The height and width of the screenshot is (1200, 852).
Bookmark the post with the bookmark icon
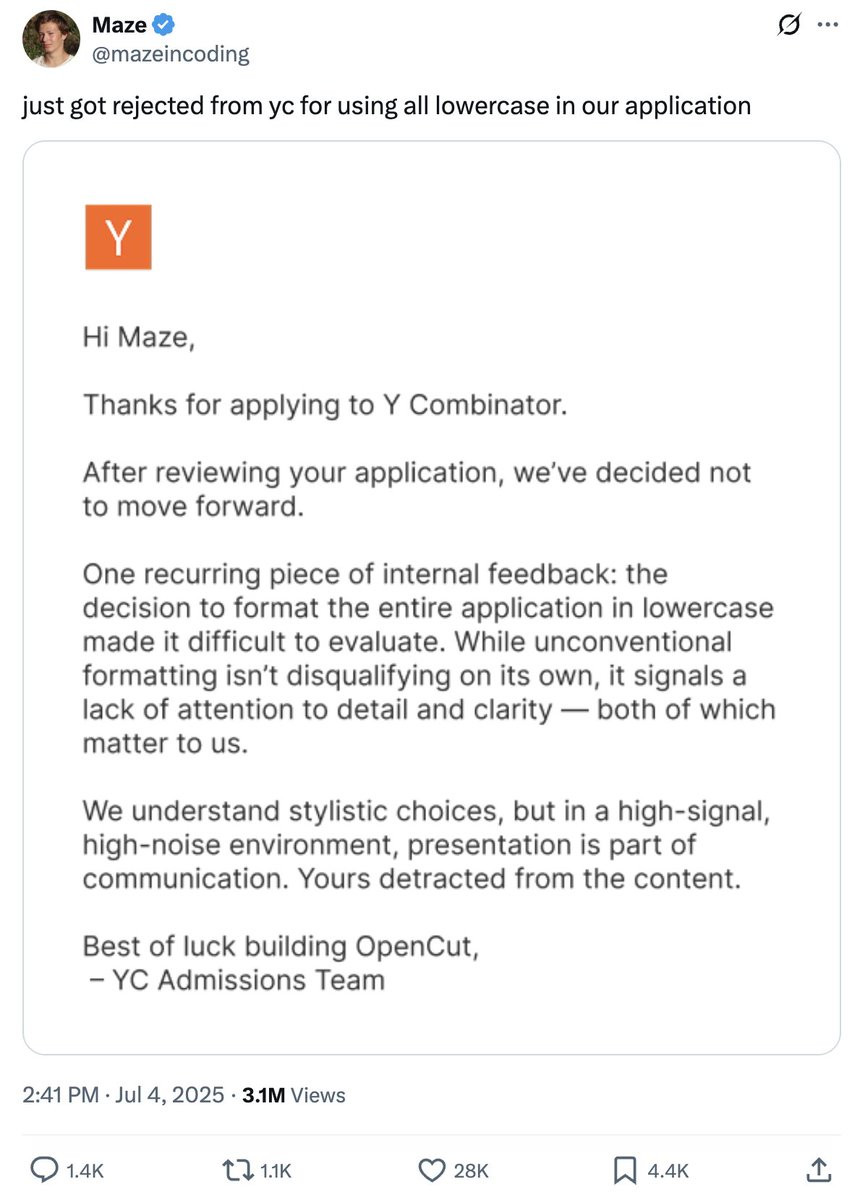click(x=624, y=1169)
